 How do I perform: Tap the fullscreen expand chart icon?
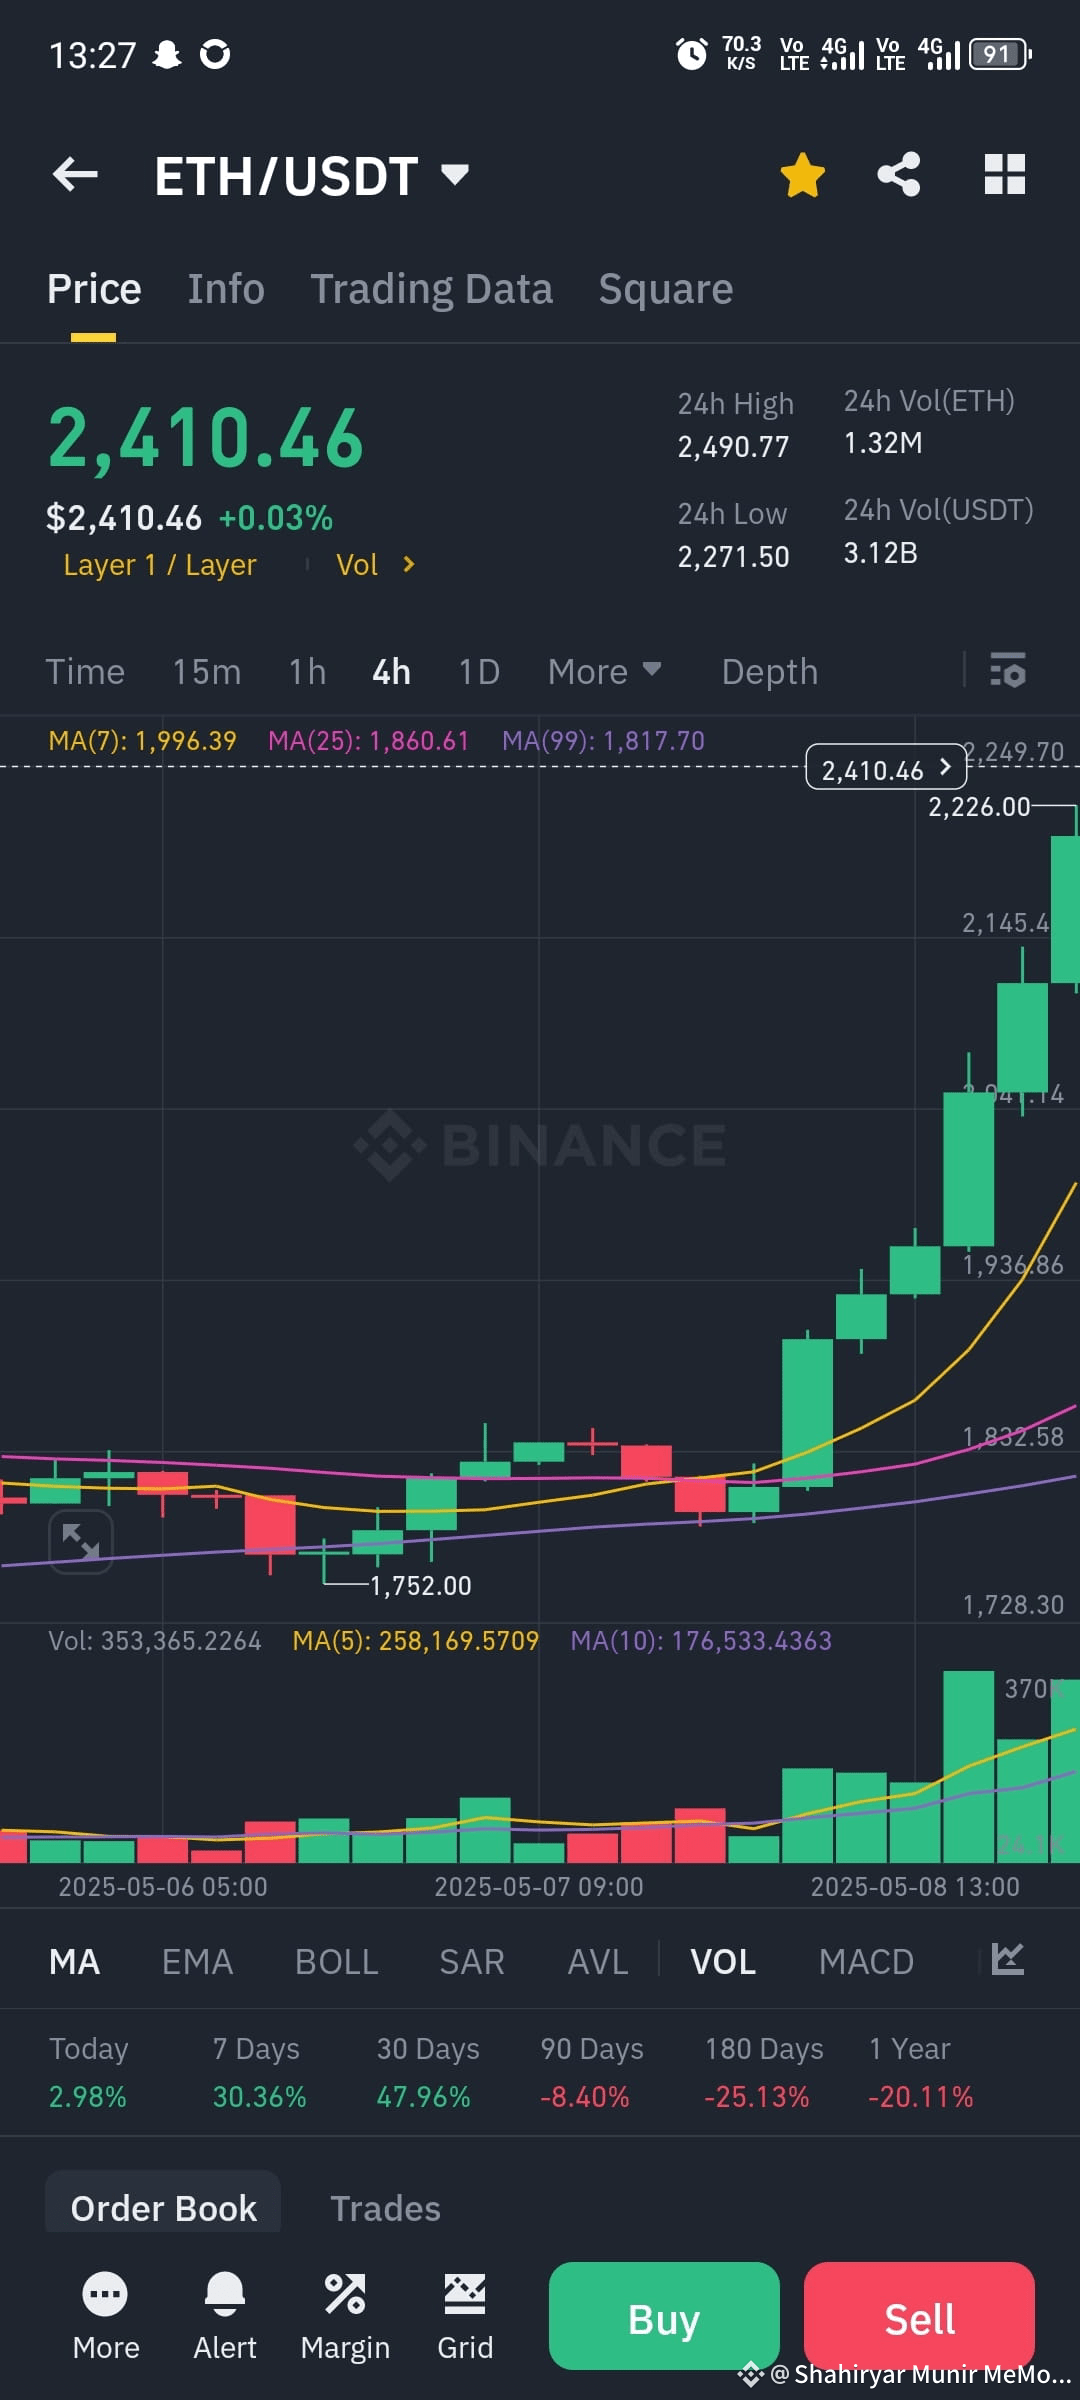(x=81, y=1541)
